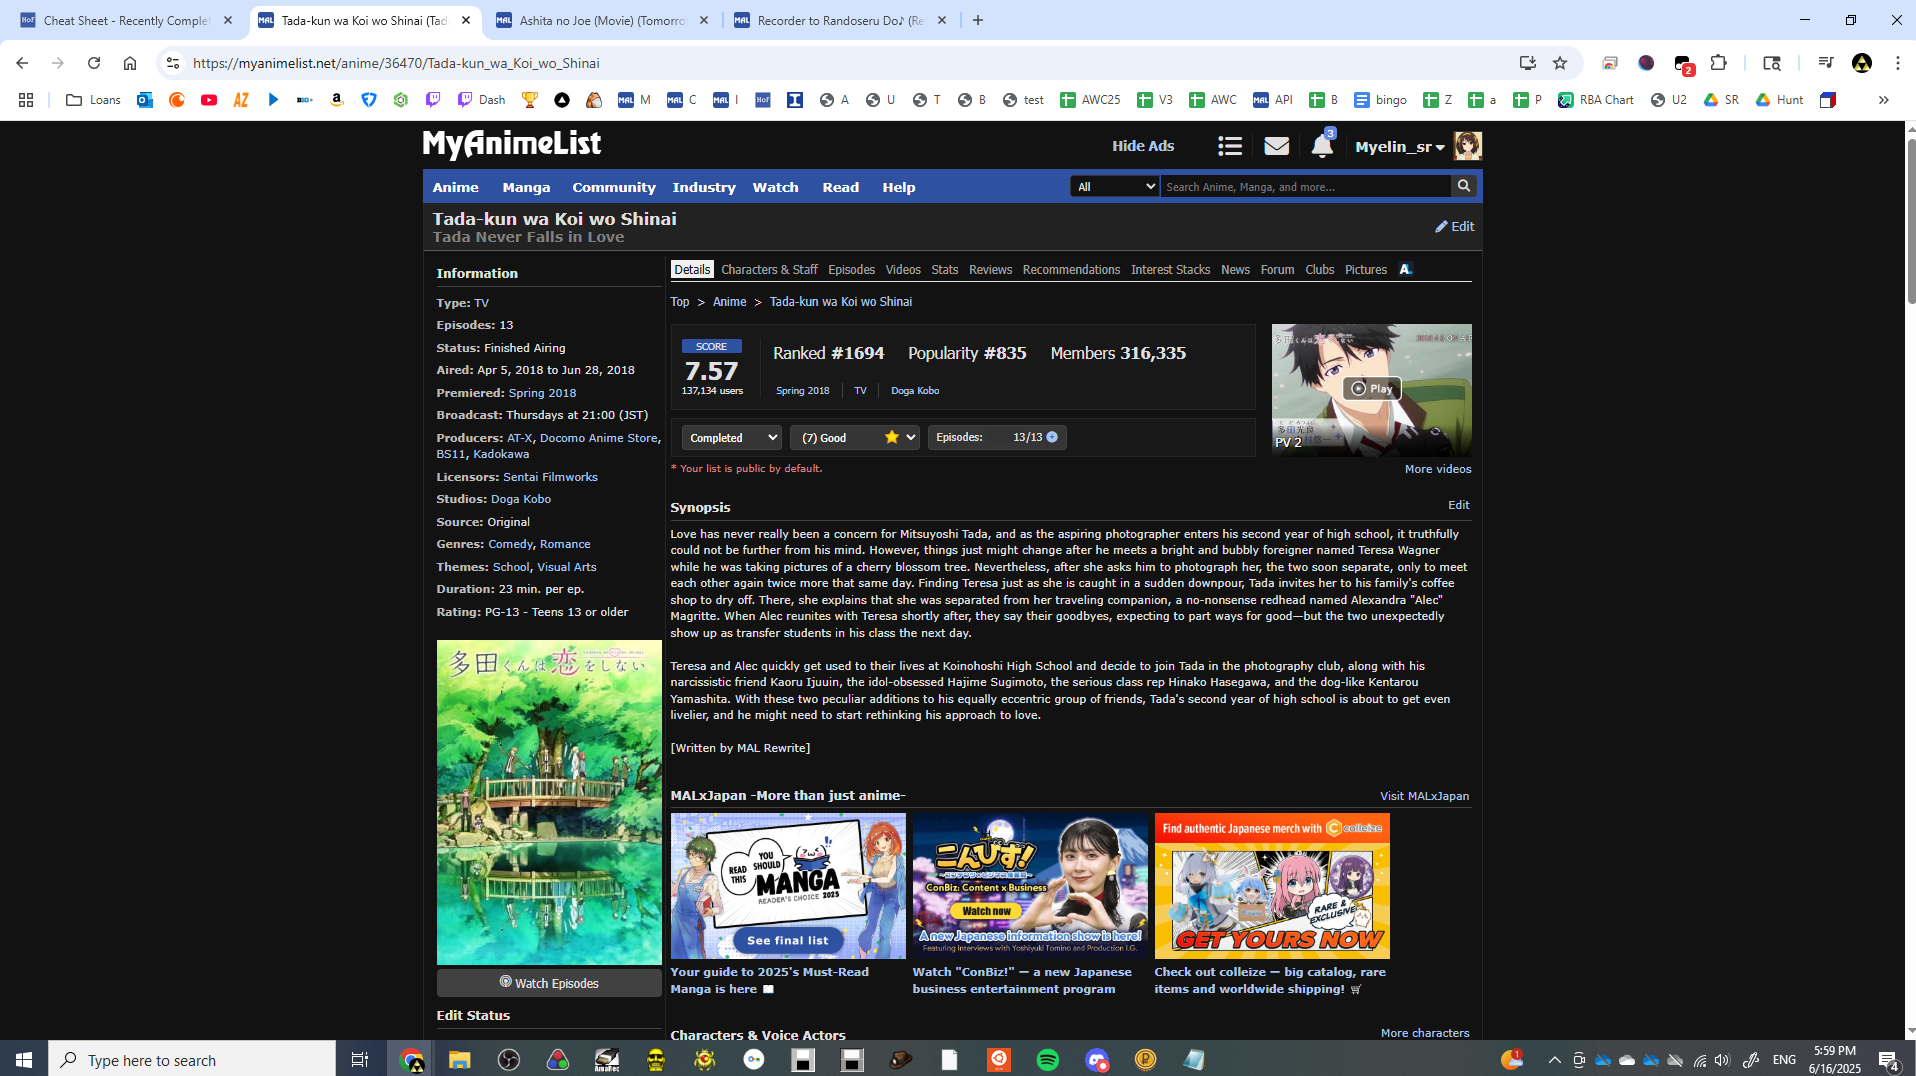The height and width of the screenshot is (1076, 1916).
Task: Click the Watch Episodes button
Action: pos(549,983)
